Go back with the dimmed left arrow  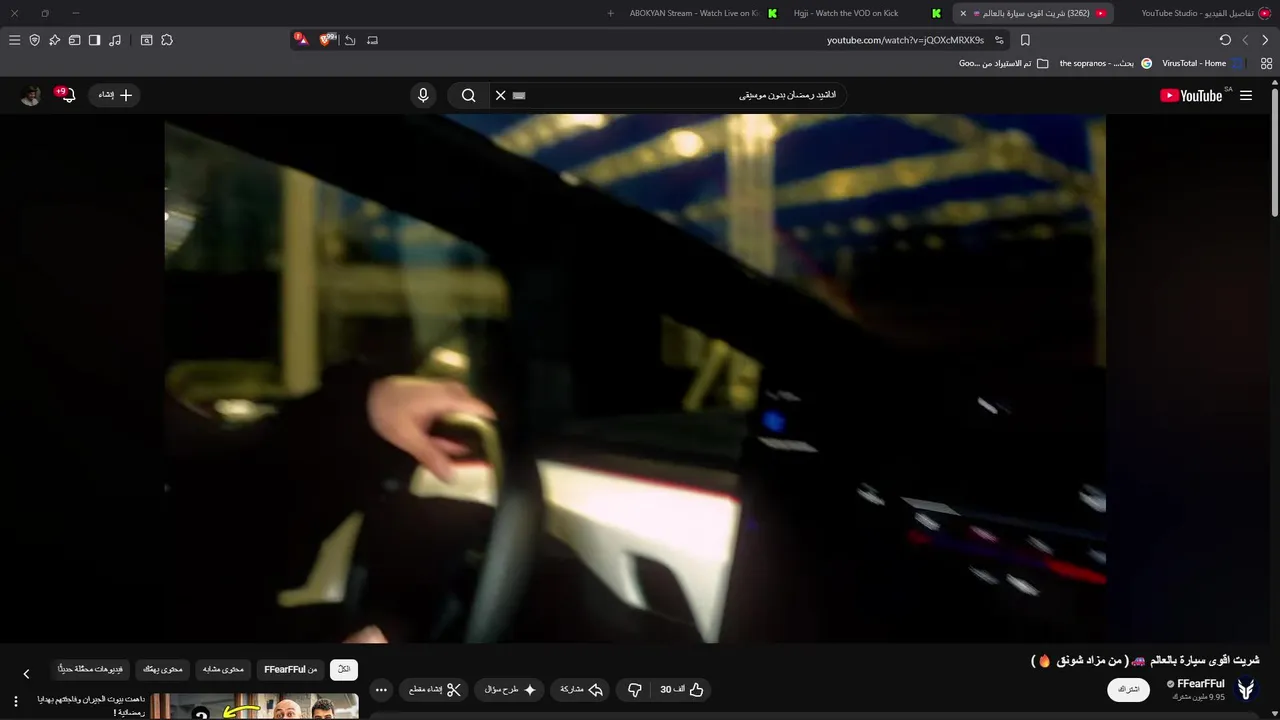(1245, 40)
